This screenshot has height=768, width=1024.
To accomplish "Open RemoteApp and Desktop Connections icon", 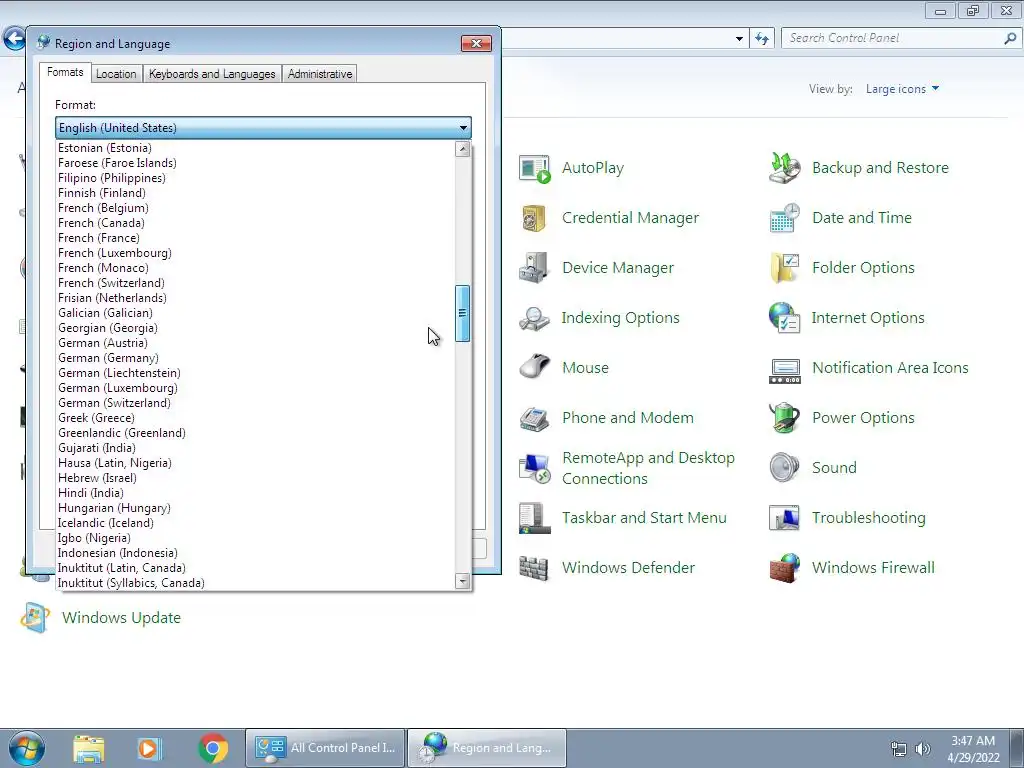I will tap(534, 468).
